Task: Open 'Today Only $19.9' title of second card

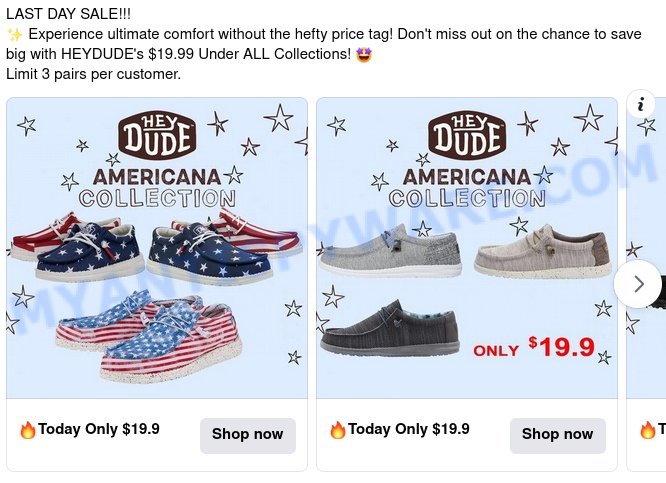Action: click(409, 429)
